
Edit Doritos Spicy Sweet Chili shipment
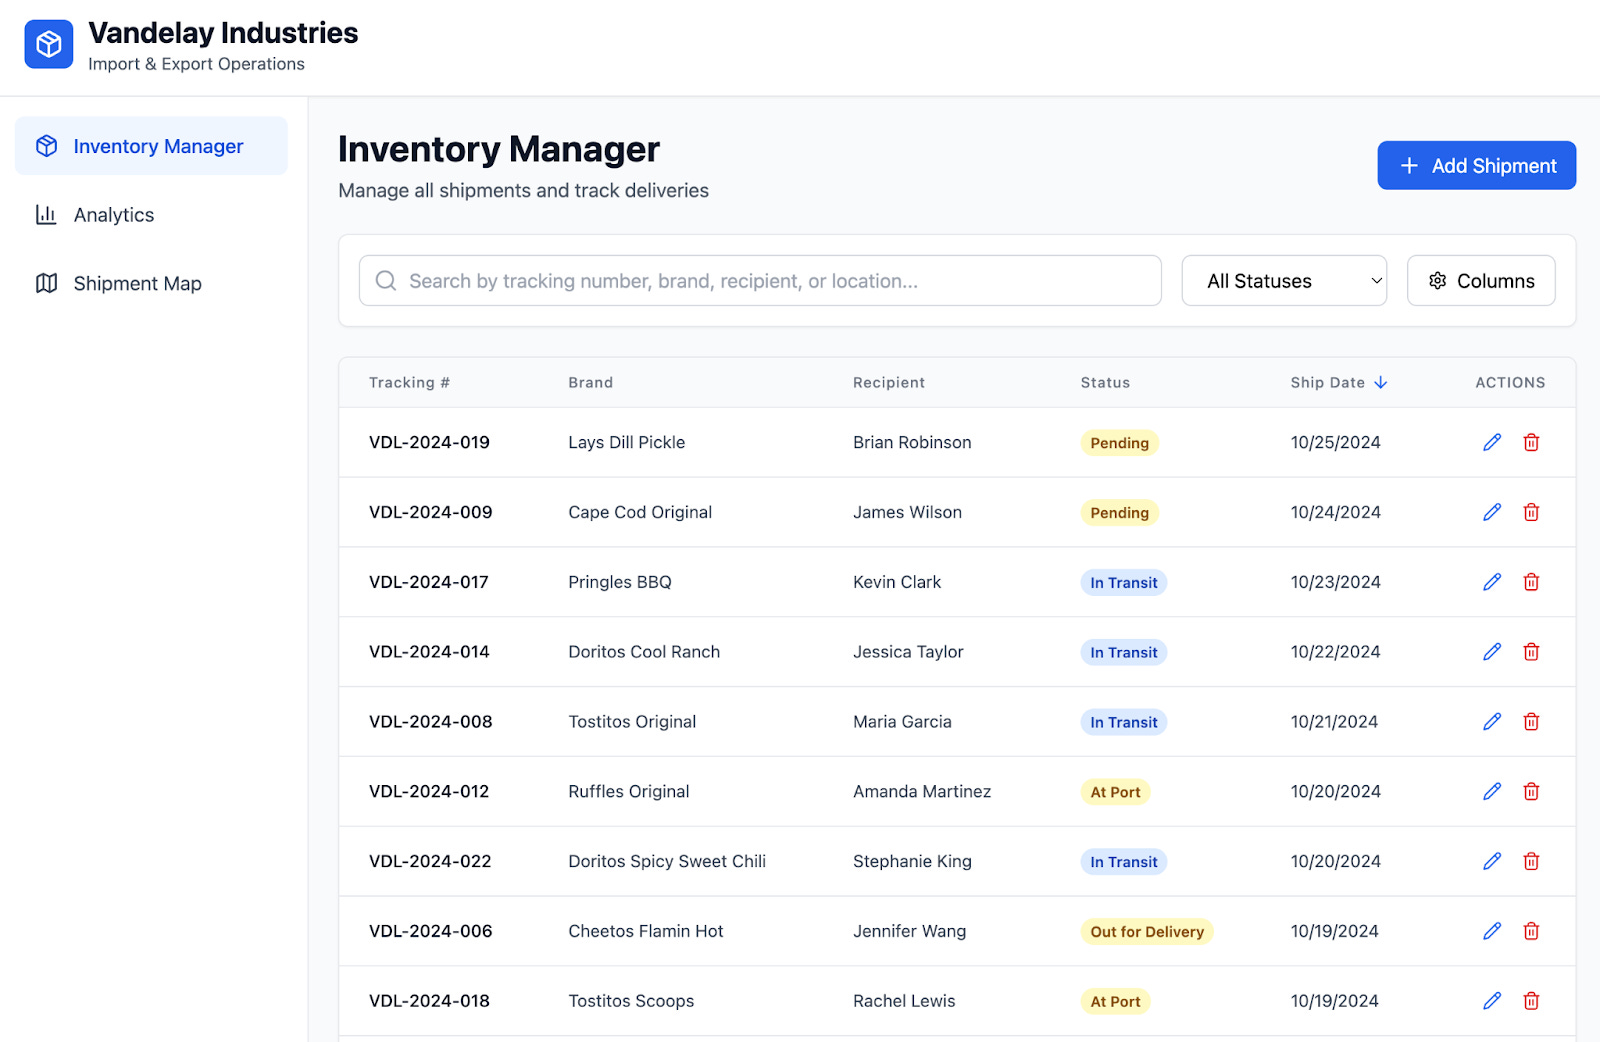point(1492,861)
